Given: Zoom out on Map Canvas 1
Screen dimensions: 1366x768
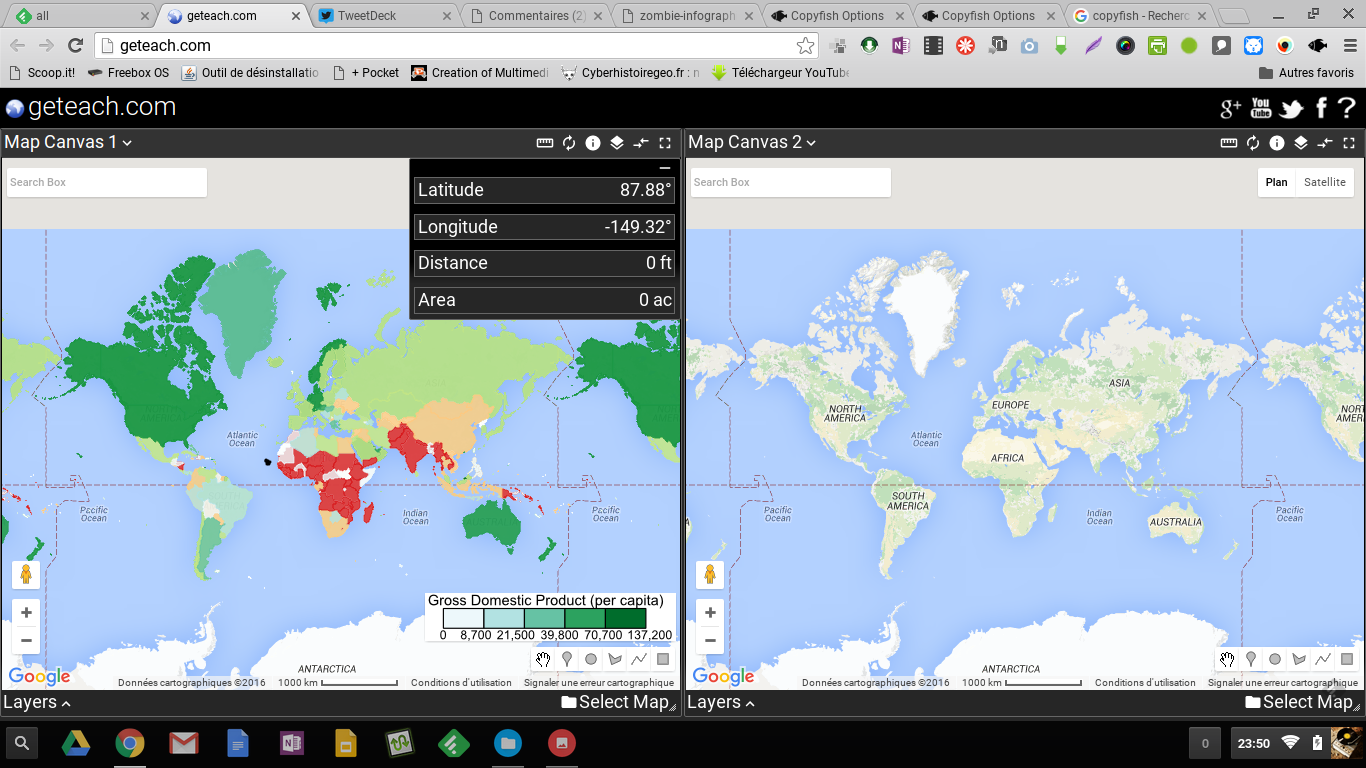Looking at the screenshot, I should tap(26, 640).
